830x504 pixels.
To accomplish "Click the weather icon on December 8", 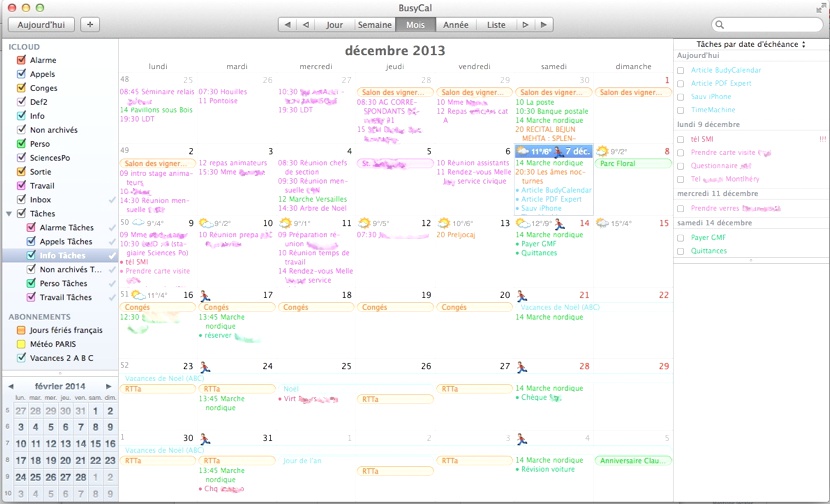I will pyautogui.click(x=603, y=152).
